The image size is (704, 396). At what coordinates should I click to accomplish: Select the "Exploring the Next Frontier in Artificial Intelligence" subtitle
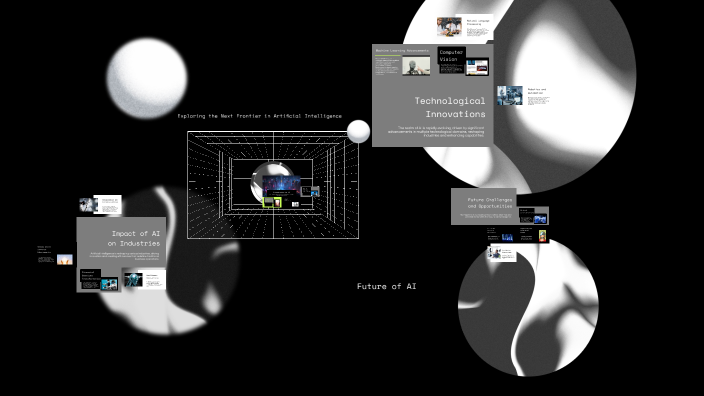click(x=260, y=116)
